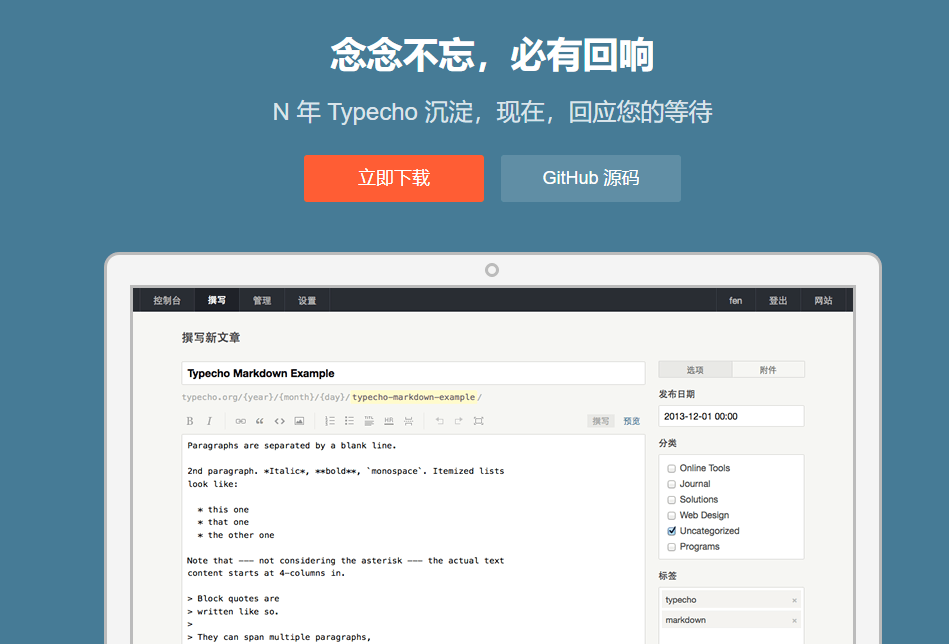Image resolution: width=949 pixels, height=644 pixels.
Task: Select the 撰写 editor mode tab
Action: (x=600, y=421)
